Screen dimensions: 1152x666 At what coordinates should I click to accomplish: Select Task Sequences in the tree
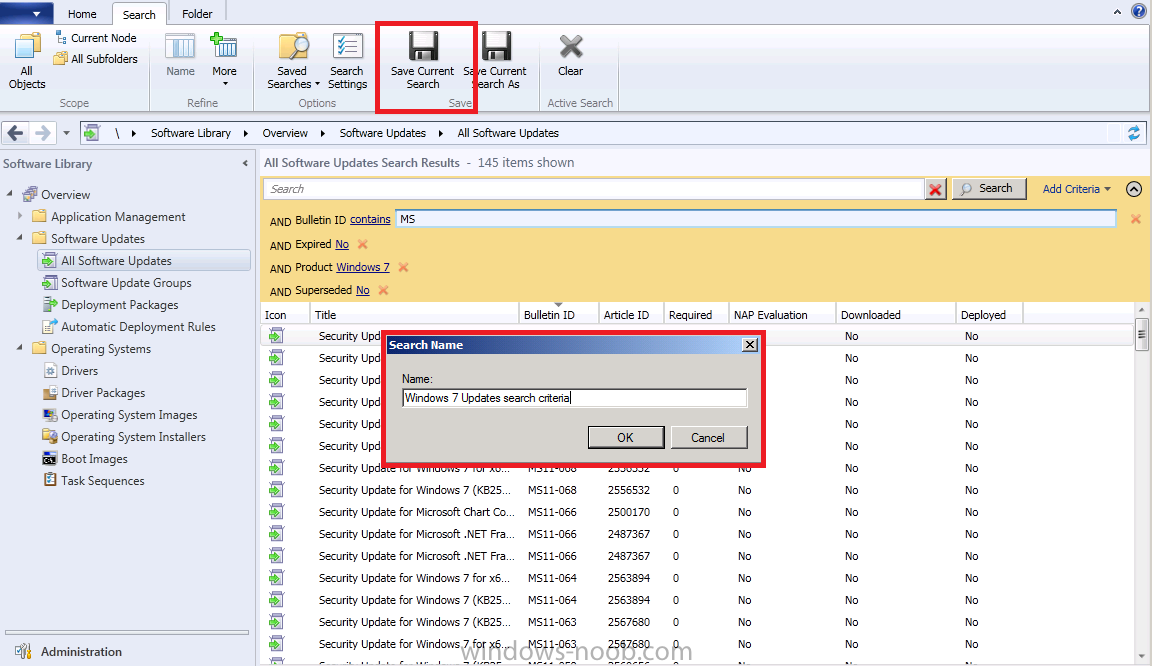click(93, 481)
